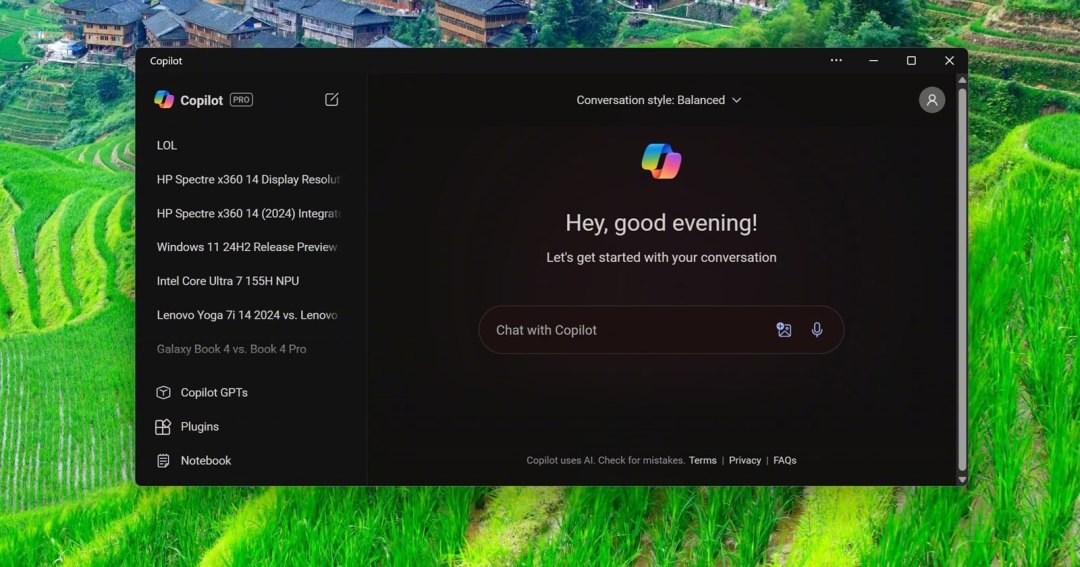This screenshot has height=567, width=1080.
Task: Click the Plugins puzzle icon
Action: point(163,427)
